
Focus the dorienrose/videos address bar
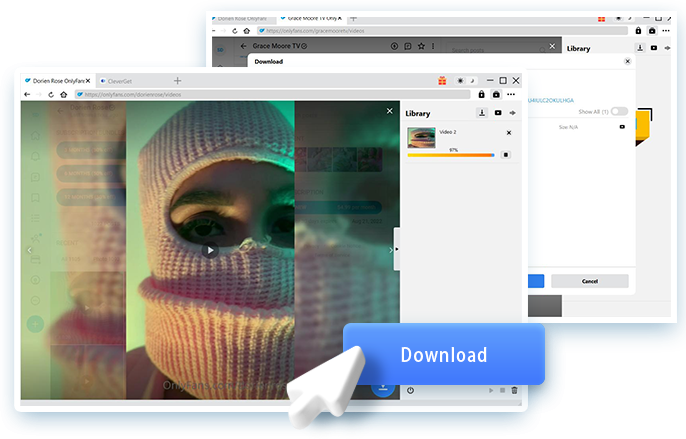point(272,94)
